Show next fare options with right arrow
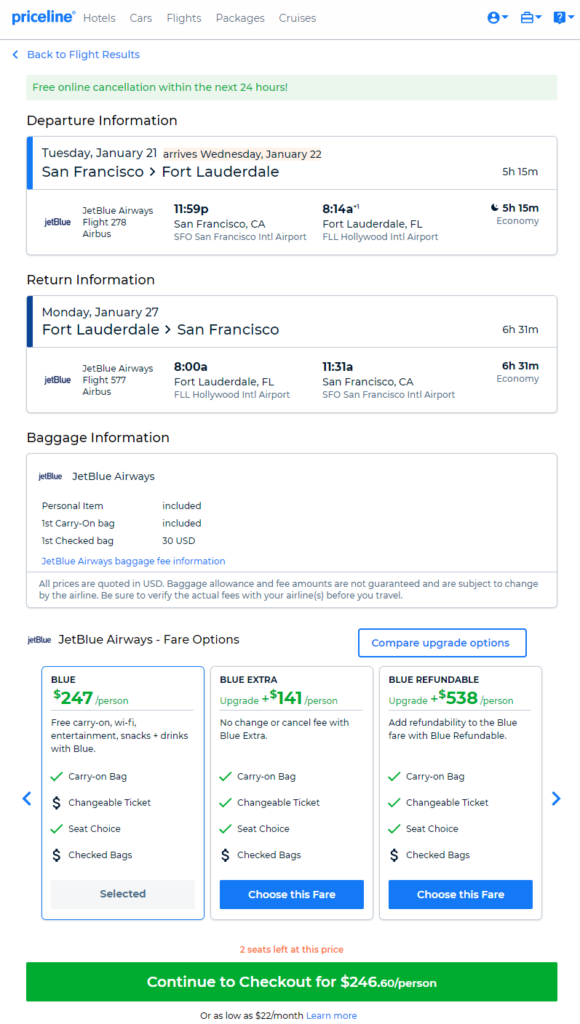 coord(556,798)
